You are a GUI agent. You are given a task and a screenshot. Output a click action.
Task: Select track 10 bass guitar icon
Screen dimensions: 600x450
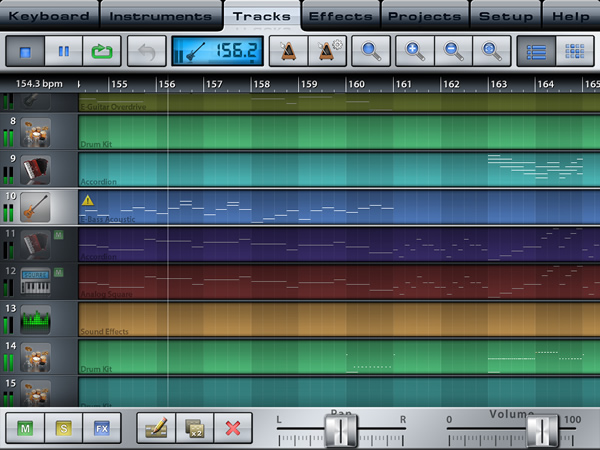[x=35, y=207]
